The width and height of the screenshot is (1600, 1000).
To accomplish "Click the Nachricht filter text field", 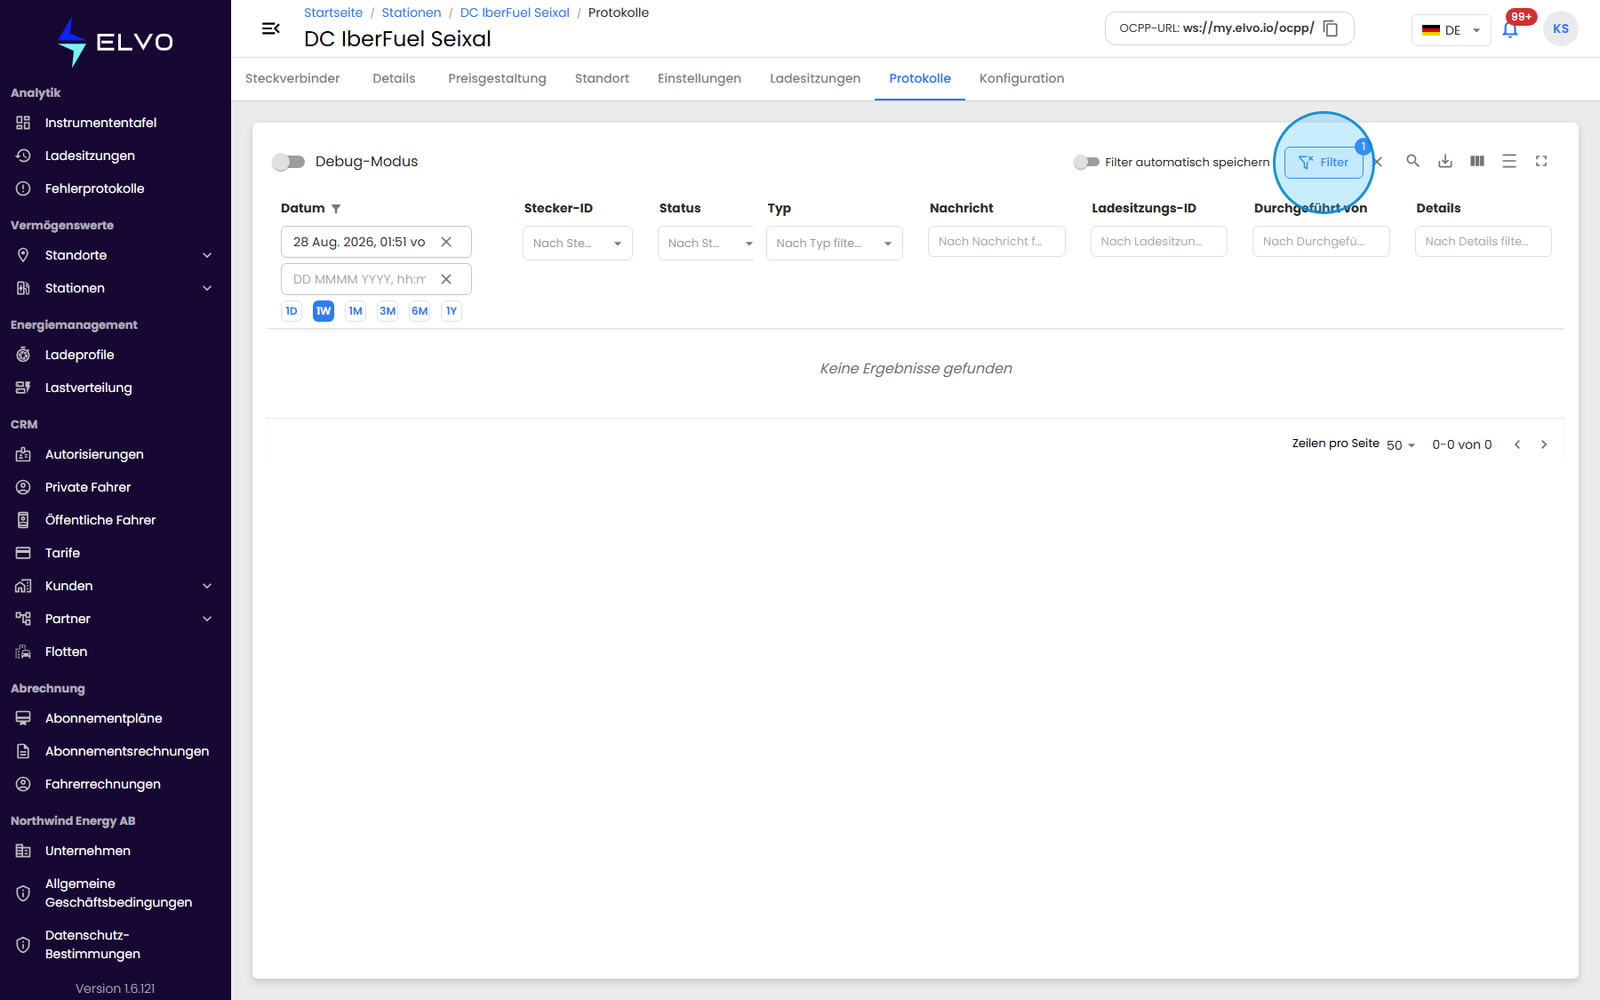I will coord(996,241).
